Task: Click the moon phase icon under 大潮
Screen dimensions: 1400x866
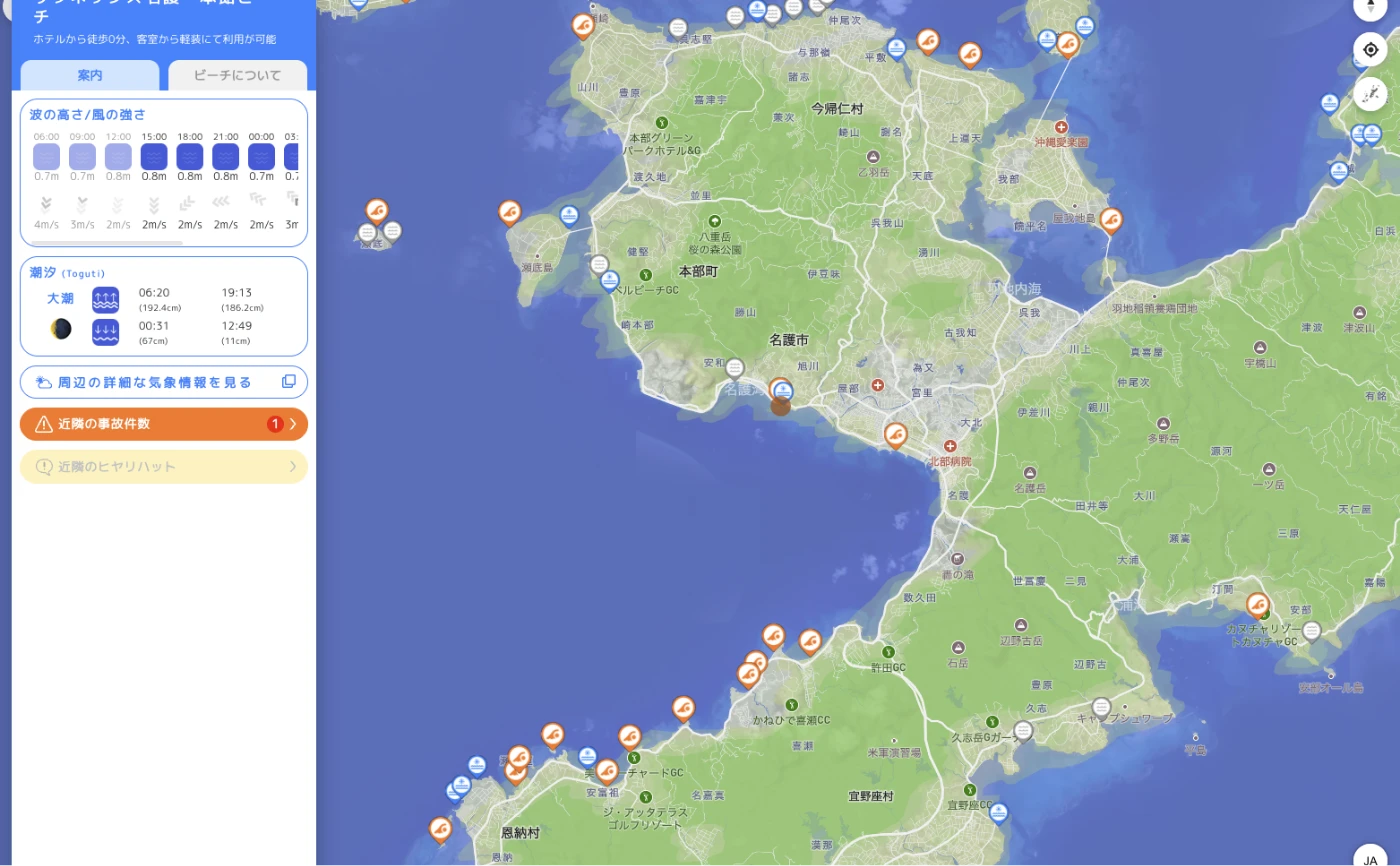Action: tap(61, 329)
